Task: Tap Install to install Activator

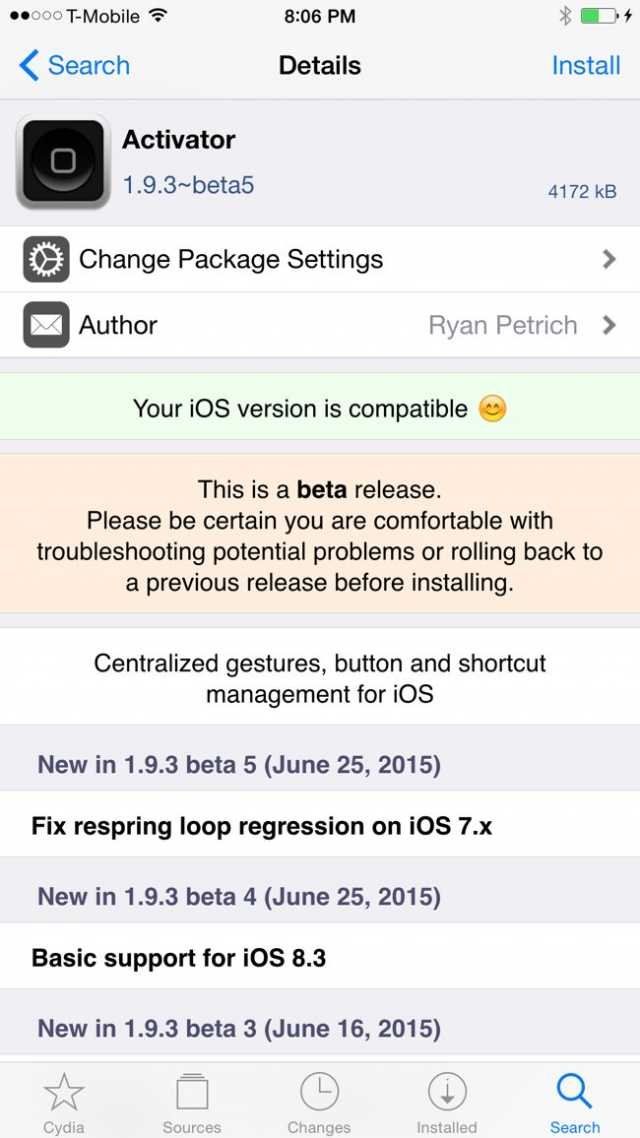Action: tap(587, 65)
